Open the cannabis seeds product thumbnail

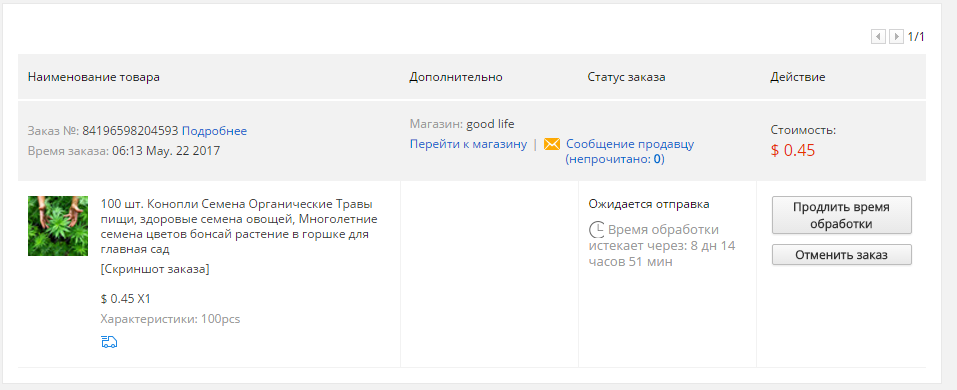click(x=58, y=226)
